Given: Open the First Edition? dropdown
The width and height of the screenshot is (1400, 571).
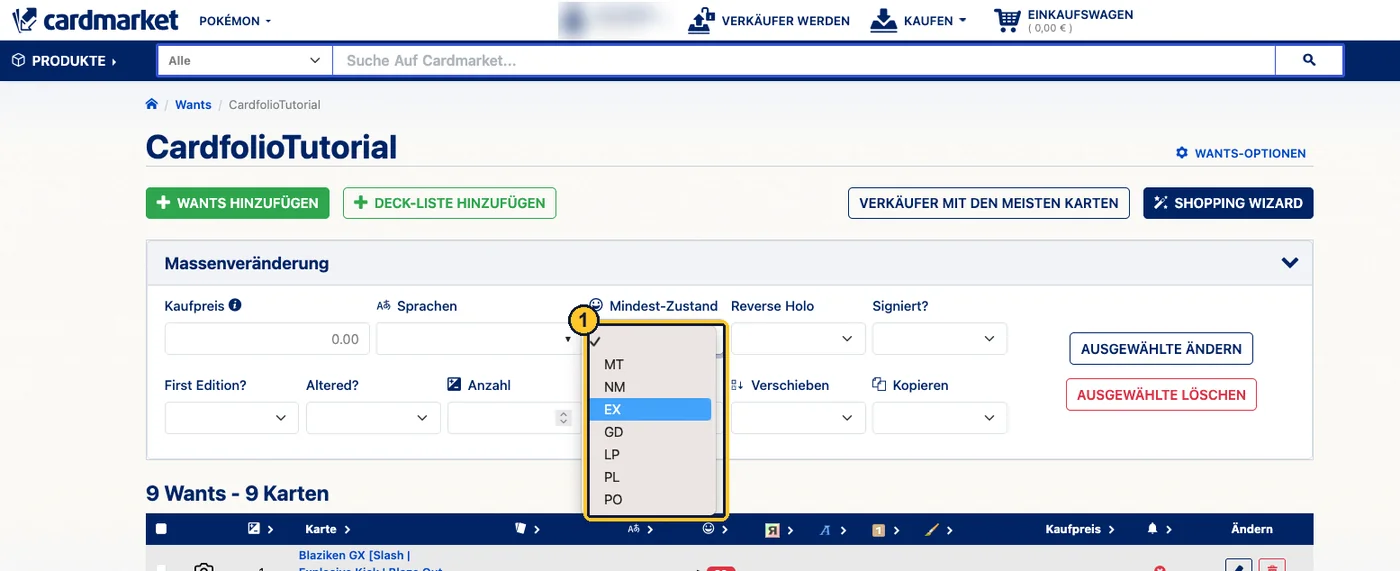Looking at the screenshot, I should click(231, 418).
